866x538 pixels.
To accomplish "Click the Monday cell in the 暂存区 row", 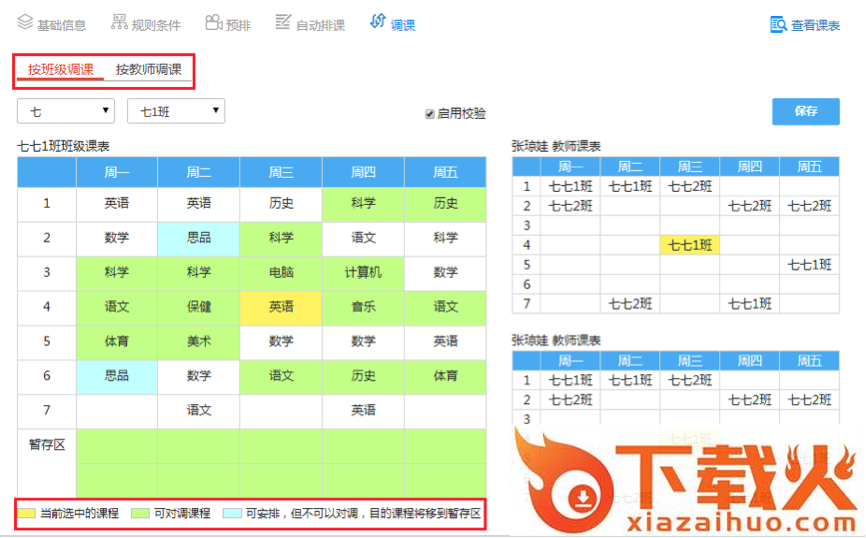I will click(117, 445).
